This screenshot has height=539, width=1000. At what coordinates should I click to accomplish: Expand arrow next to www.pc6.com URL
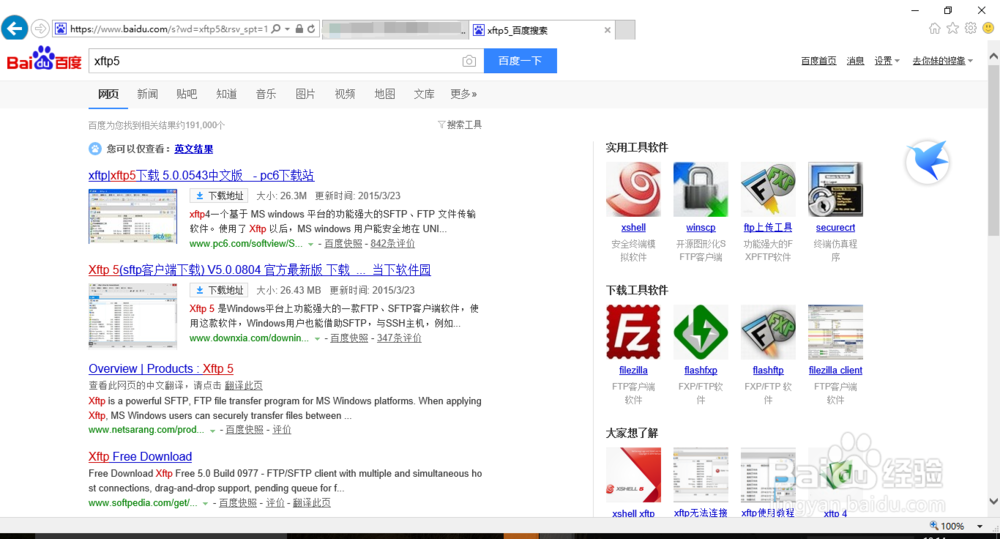pyautogui.click(x=311, y=244)
